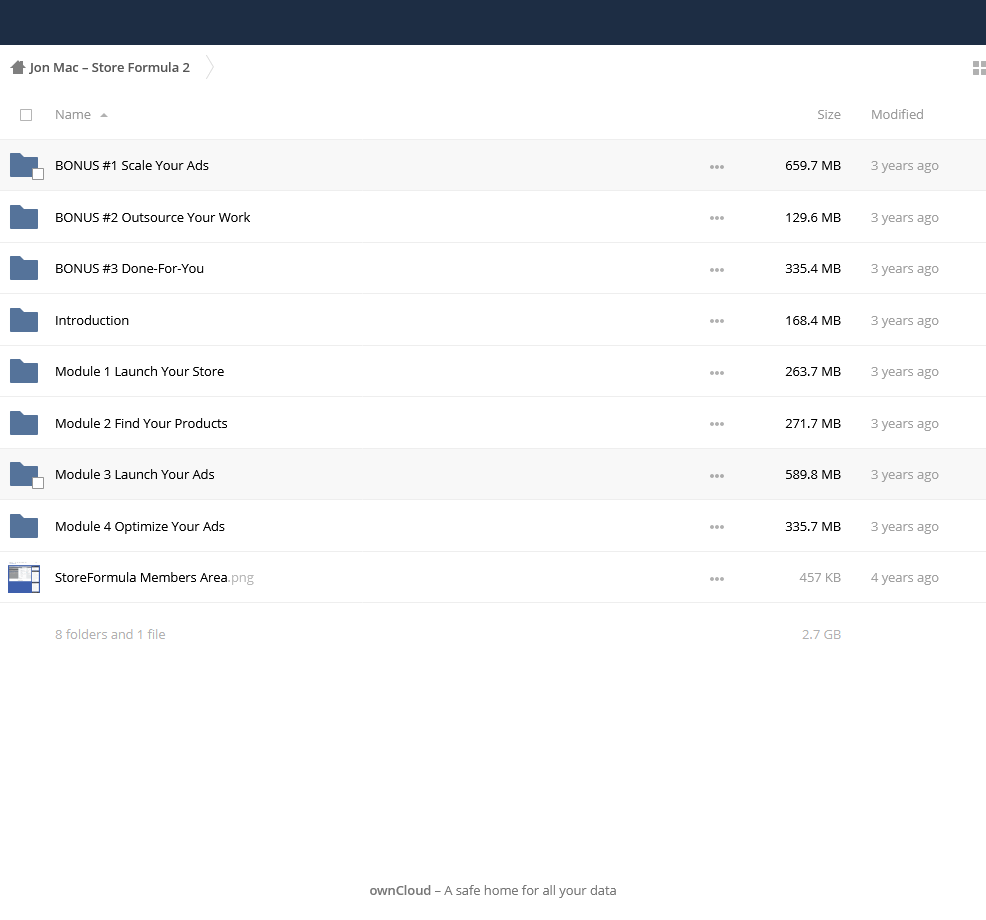Open the BONUS #2 Outsource Your Work folder
The width and height of the screenshot is (986, 920).
152,217
